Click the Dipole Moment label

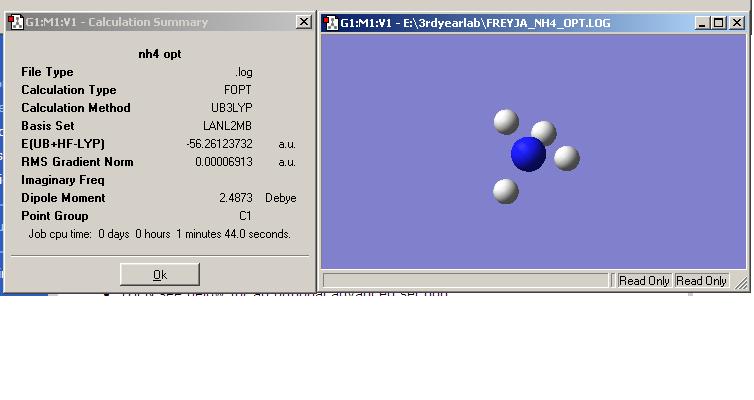pos(63,198)
